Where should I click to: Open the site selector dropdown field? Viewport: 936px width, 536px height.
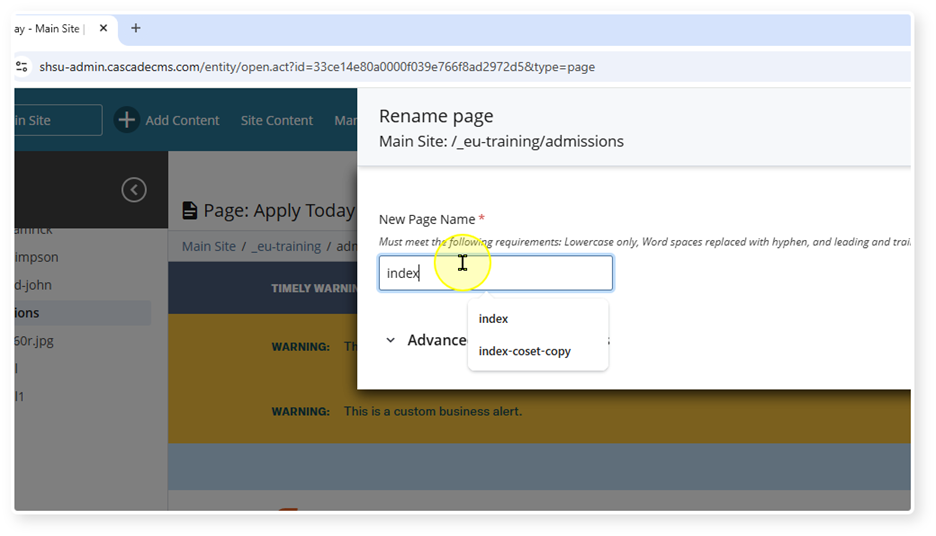click(x=57, y=120)
